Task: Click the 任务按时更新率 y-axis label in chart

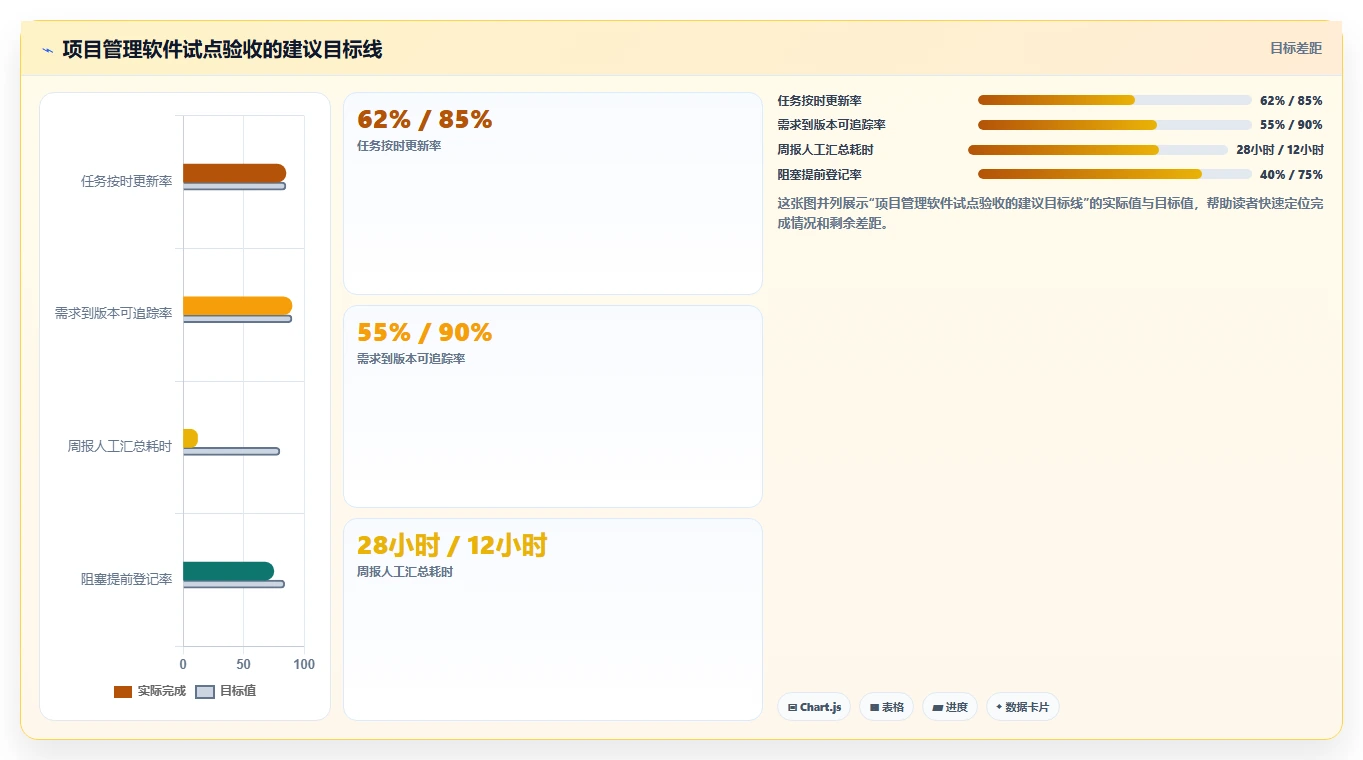Action: (127, 181)
